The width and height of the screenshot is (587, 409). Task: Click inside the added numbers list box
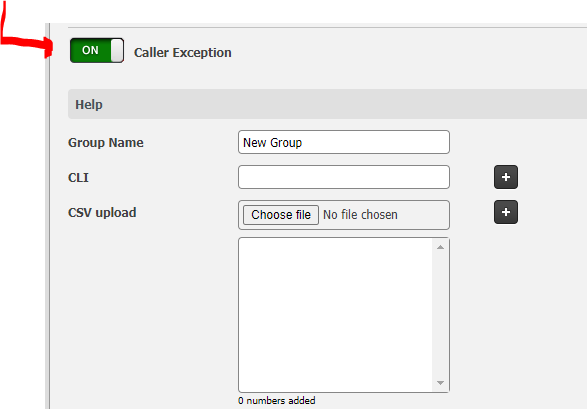pos(335,315)
